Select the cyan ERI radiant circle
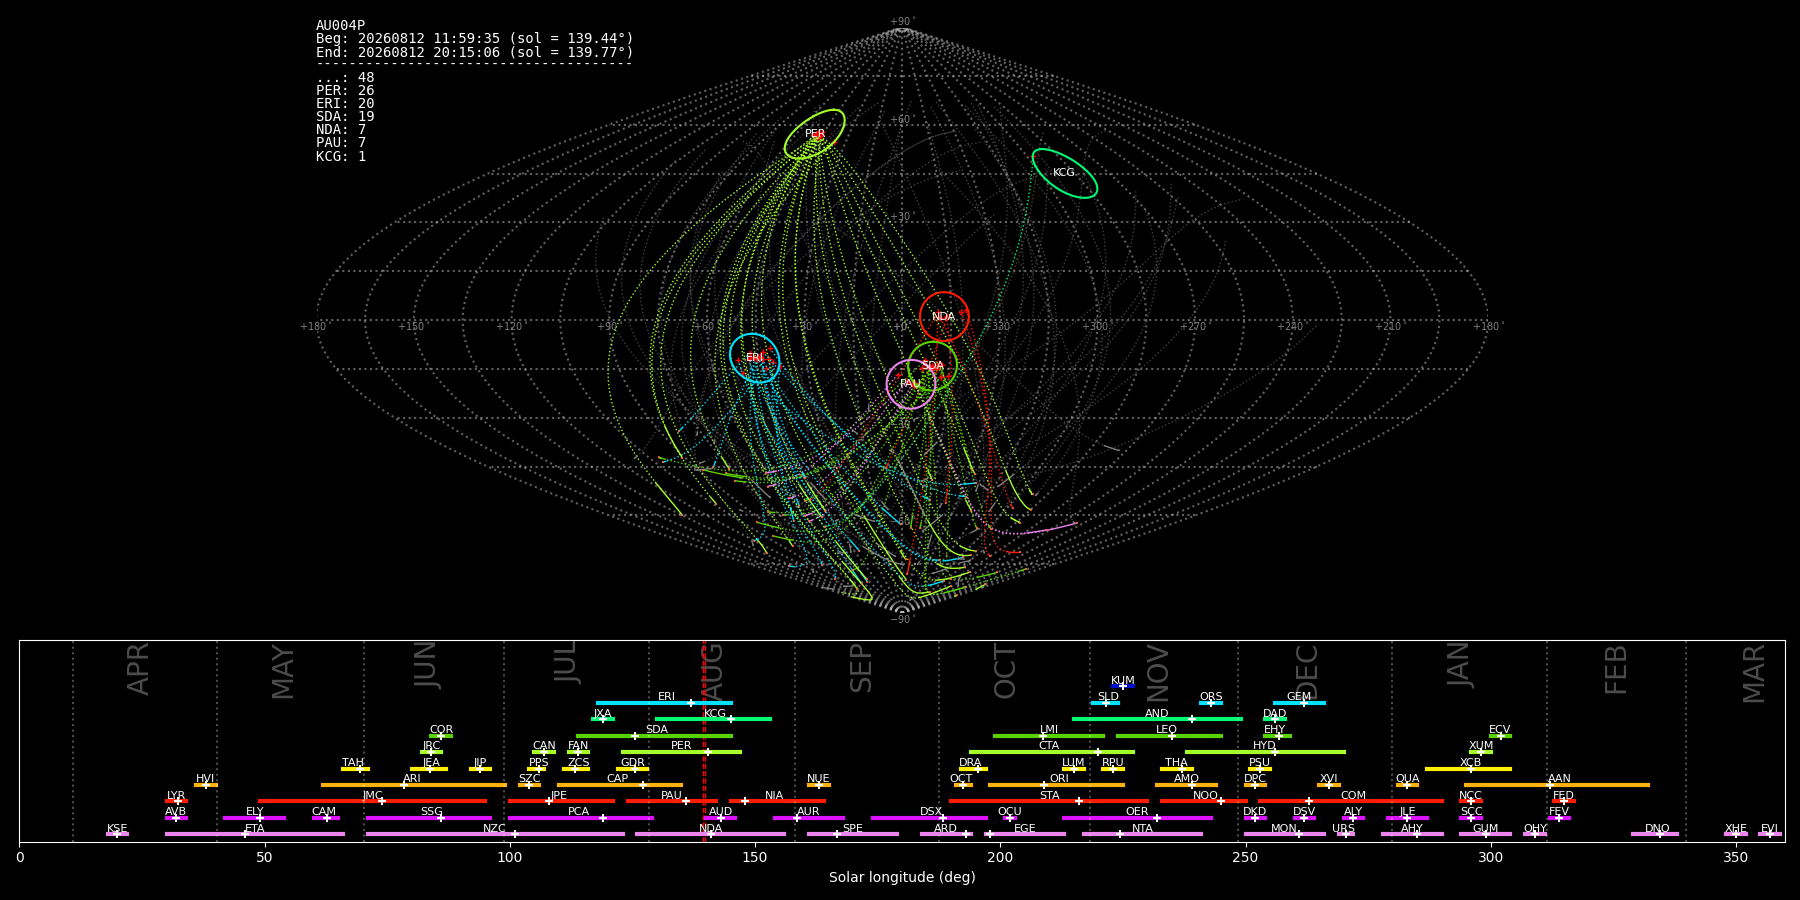The width and height of the screenshot is (1800, 900). [755, 358]
